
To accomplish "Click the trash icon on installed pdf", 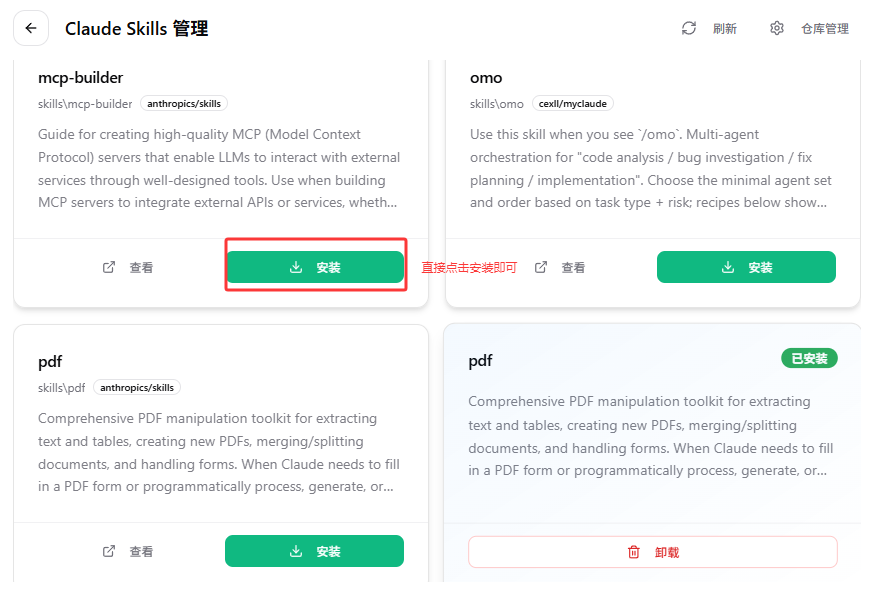I will (x=633, y=552).
